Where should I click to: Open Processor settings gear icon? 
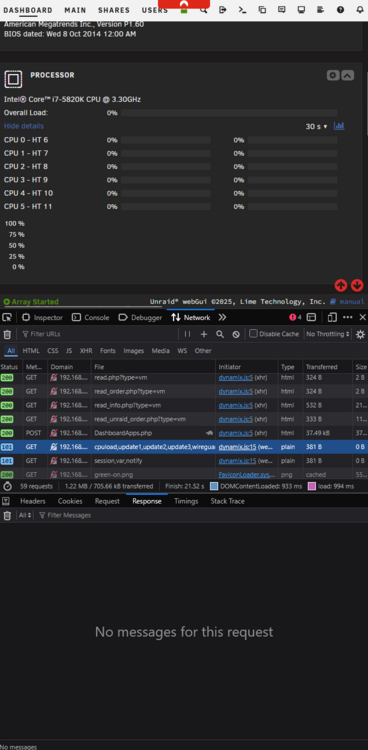[333, 75]
